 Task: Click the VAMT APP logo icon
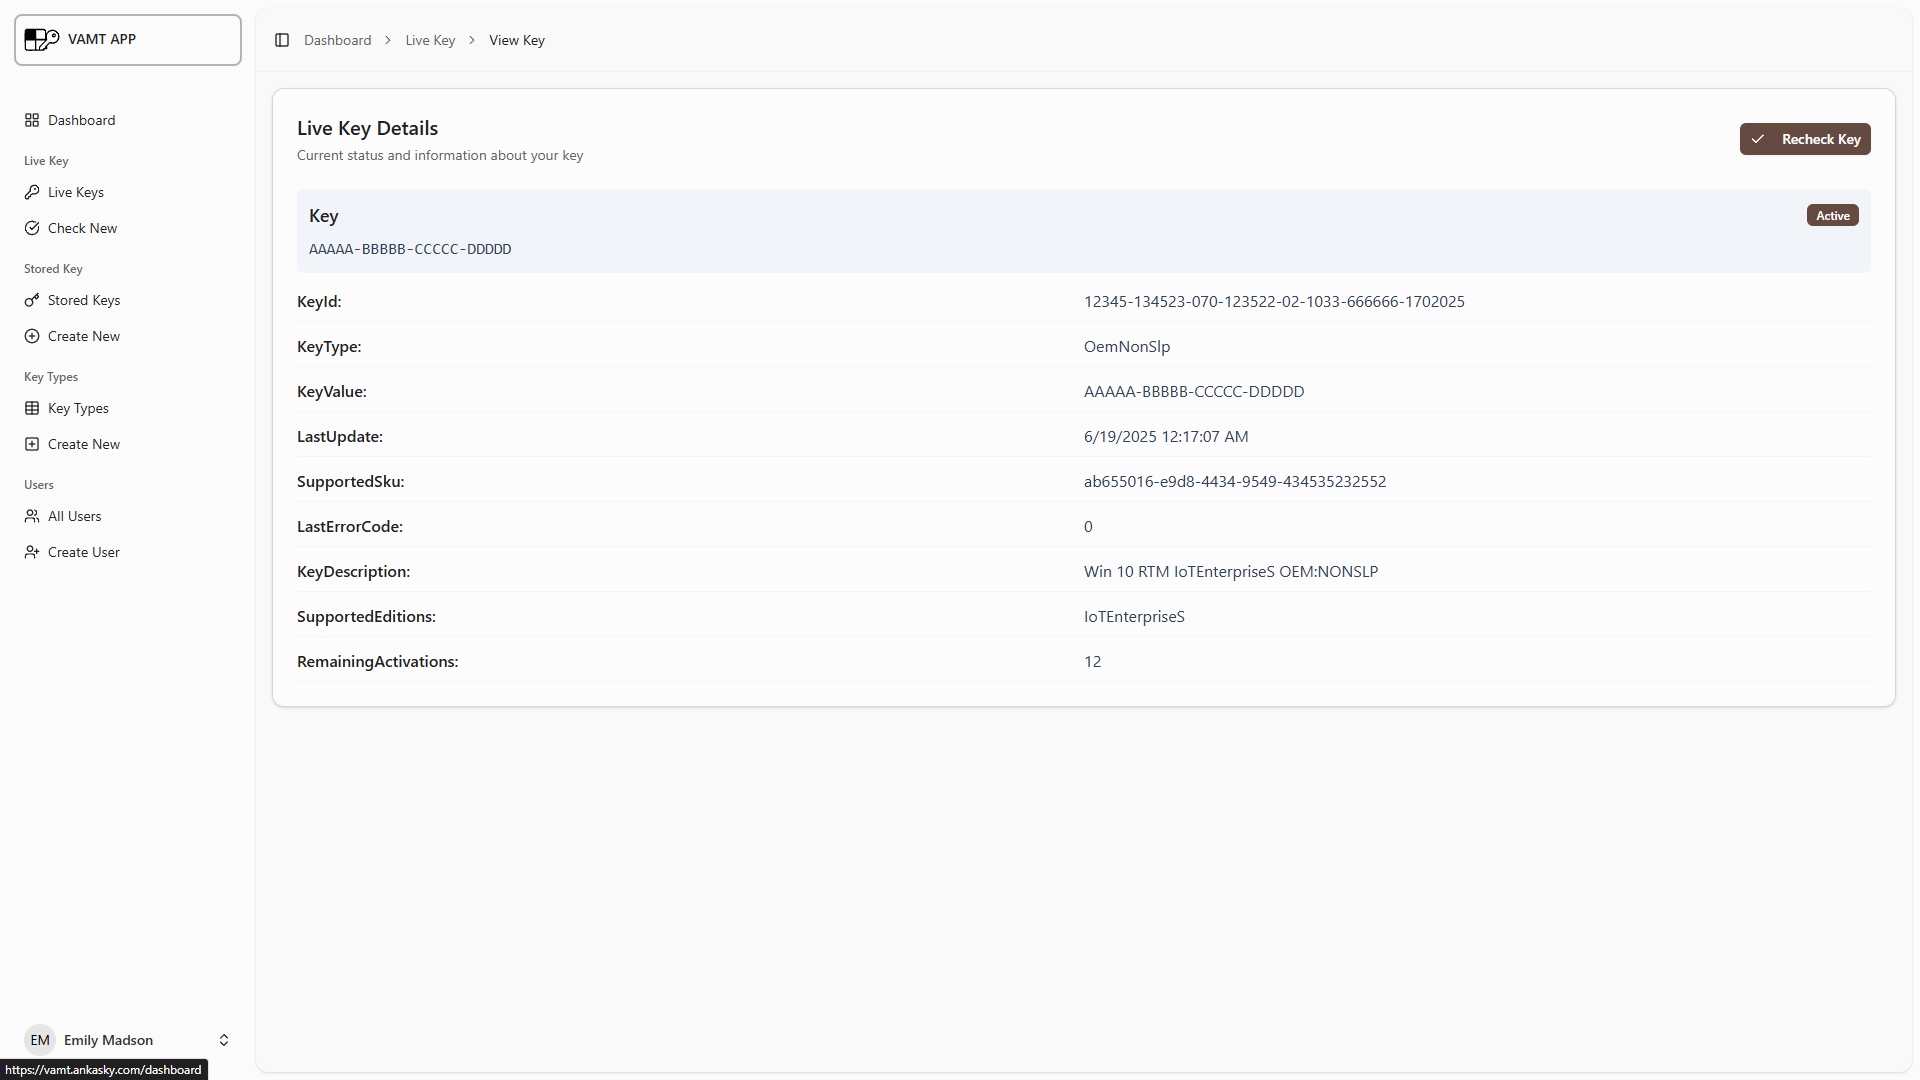point(42,39)
